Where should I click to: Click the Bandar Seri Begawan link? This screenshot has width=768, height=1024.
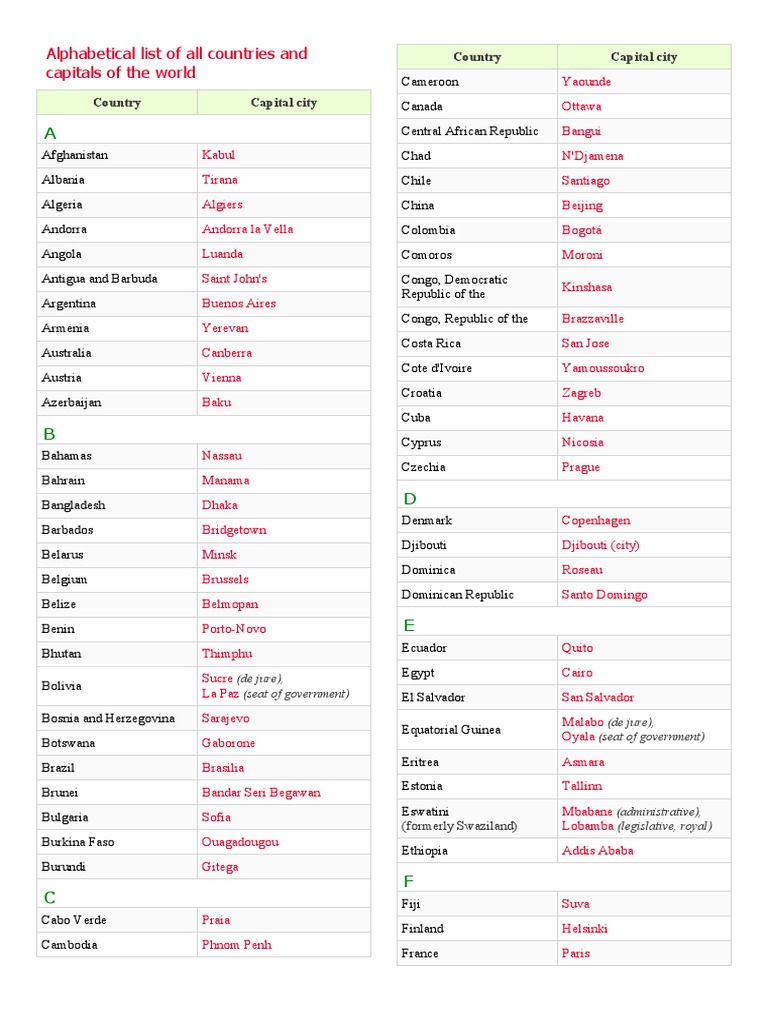(261, 793)
